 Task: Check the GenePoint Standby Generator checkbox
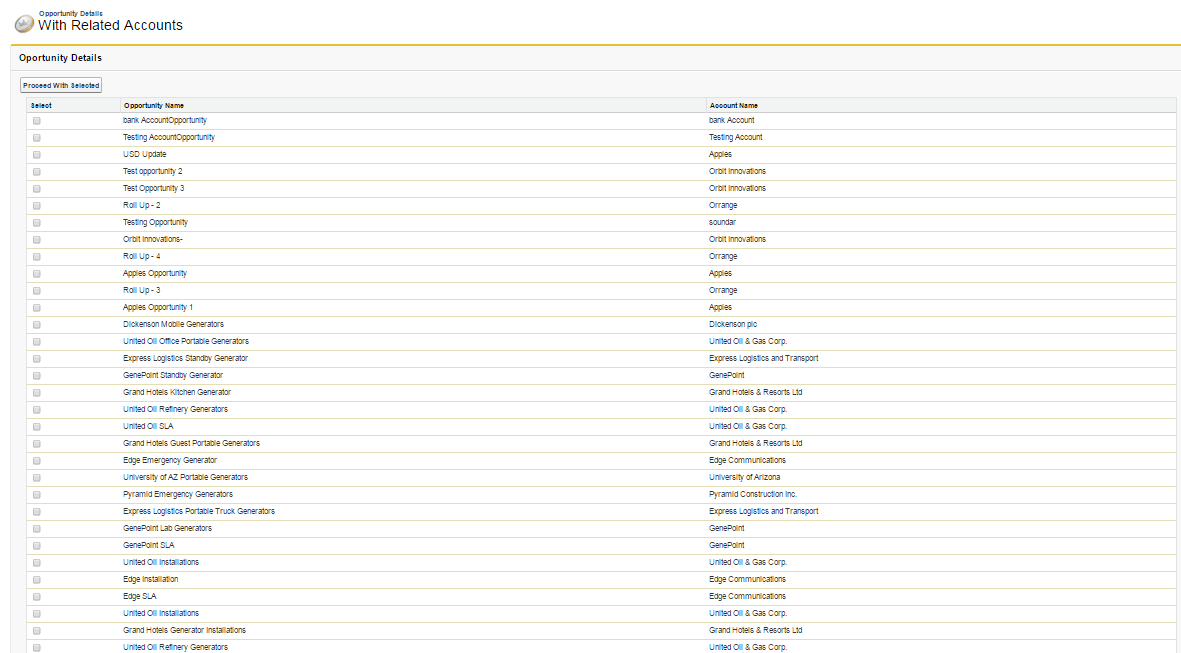tap(37, 376)
